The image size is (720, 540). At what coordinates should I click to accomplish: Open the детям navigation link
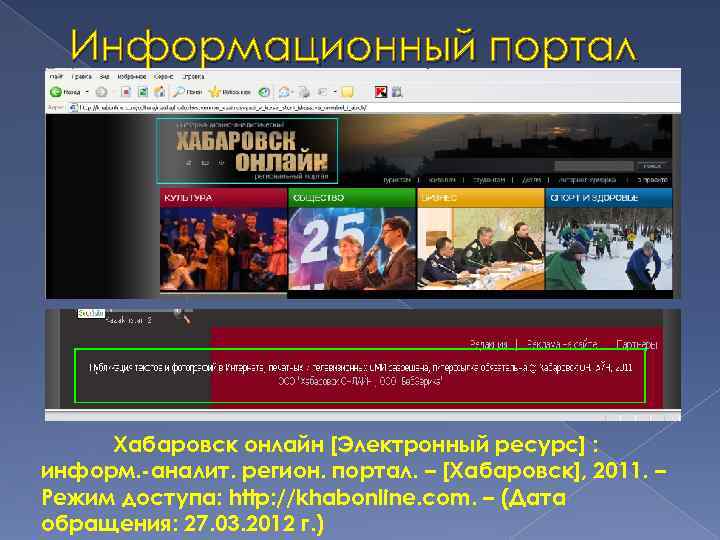tap(531, 180)
